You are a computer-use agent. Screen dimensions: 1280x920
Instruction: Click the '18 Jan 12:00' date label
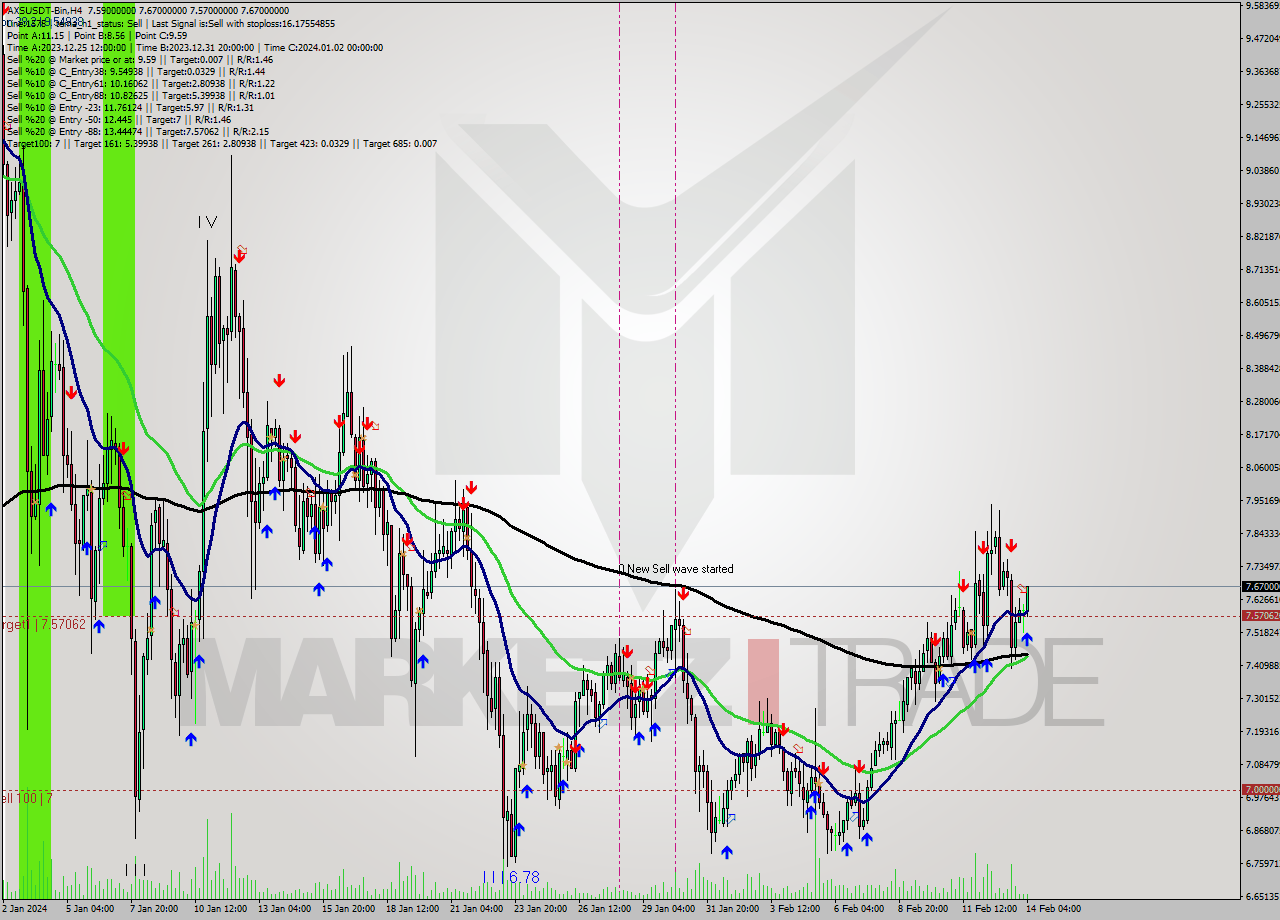click(412, 909)
